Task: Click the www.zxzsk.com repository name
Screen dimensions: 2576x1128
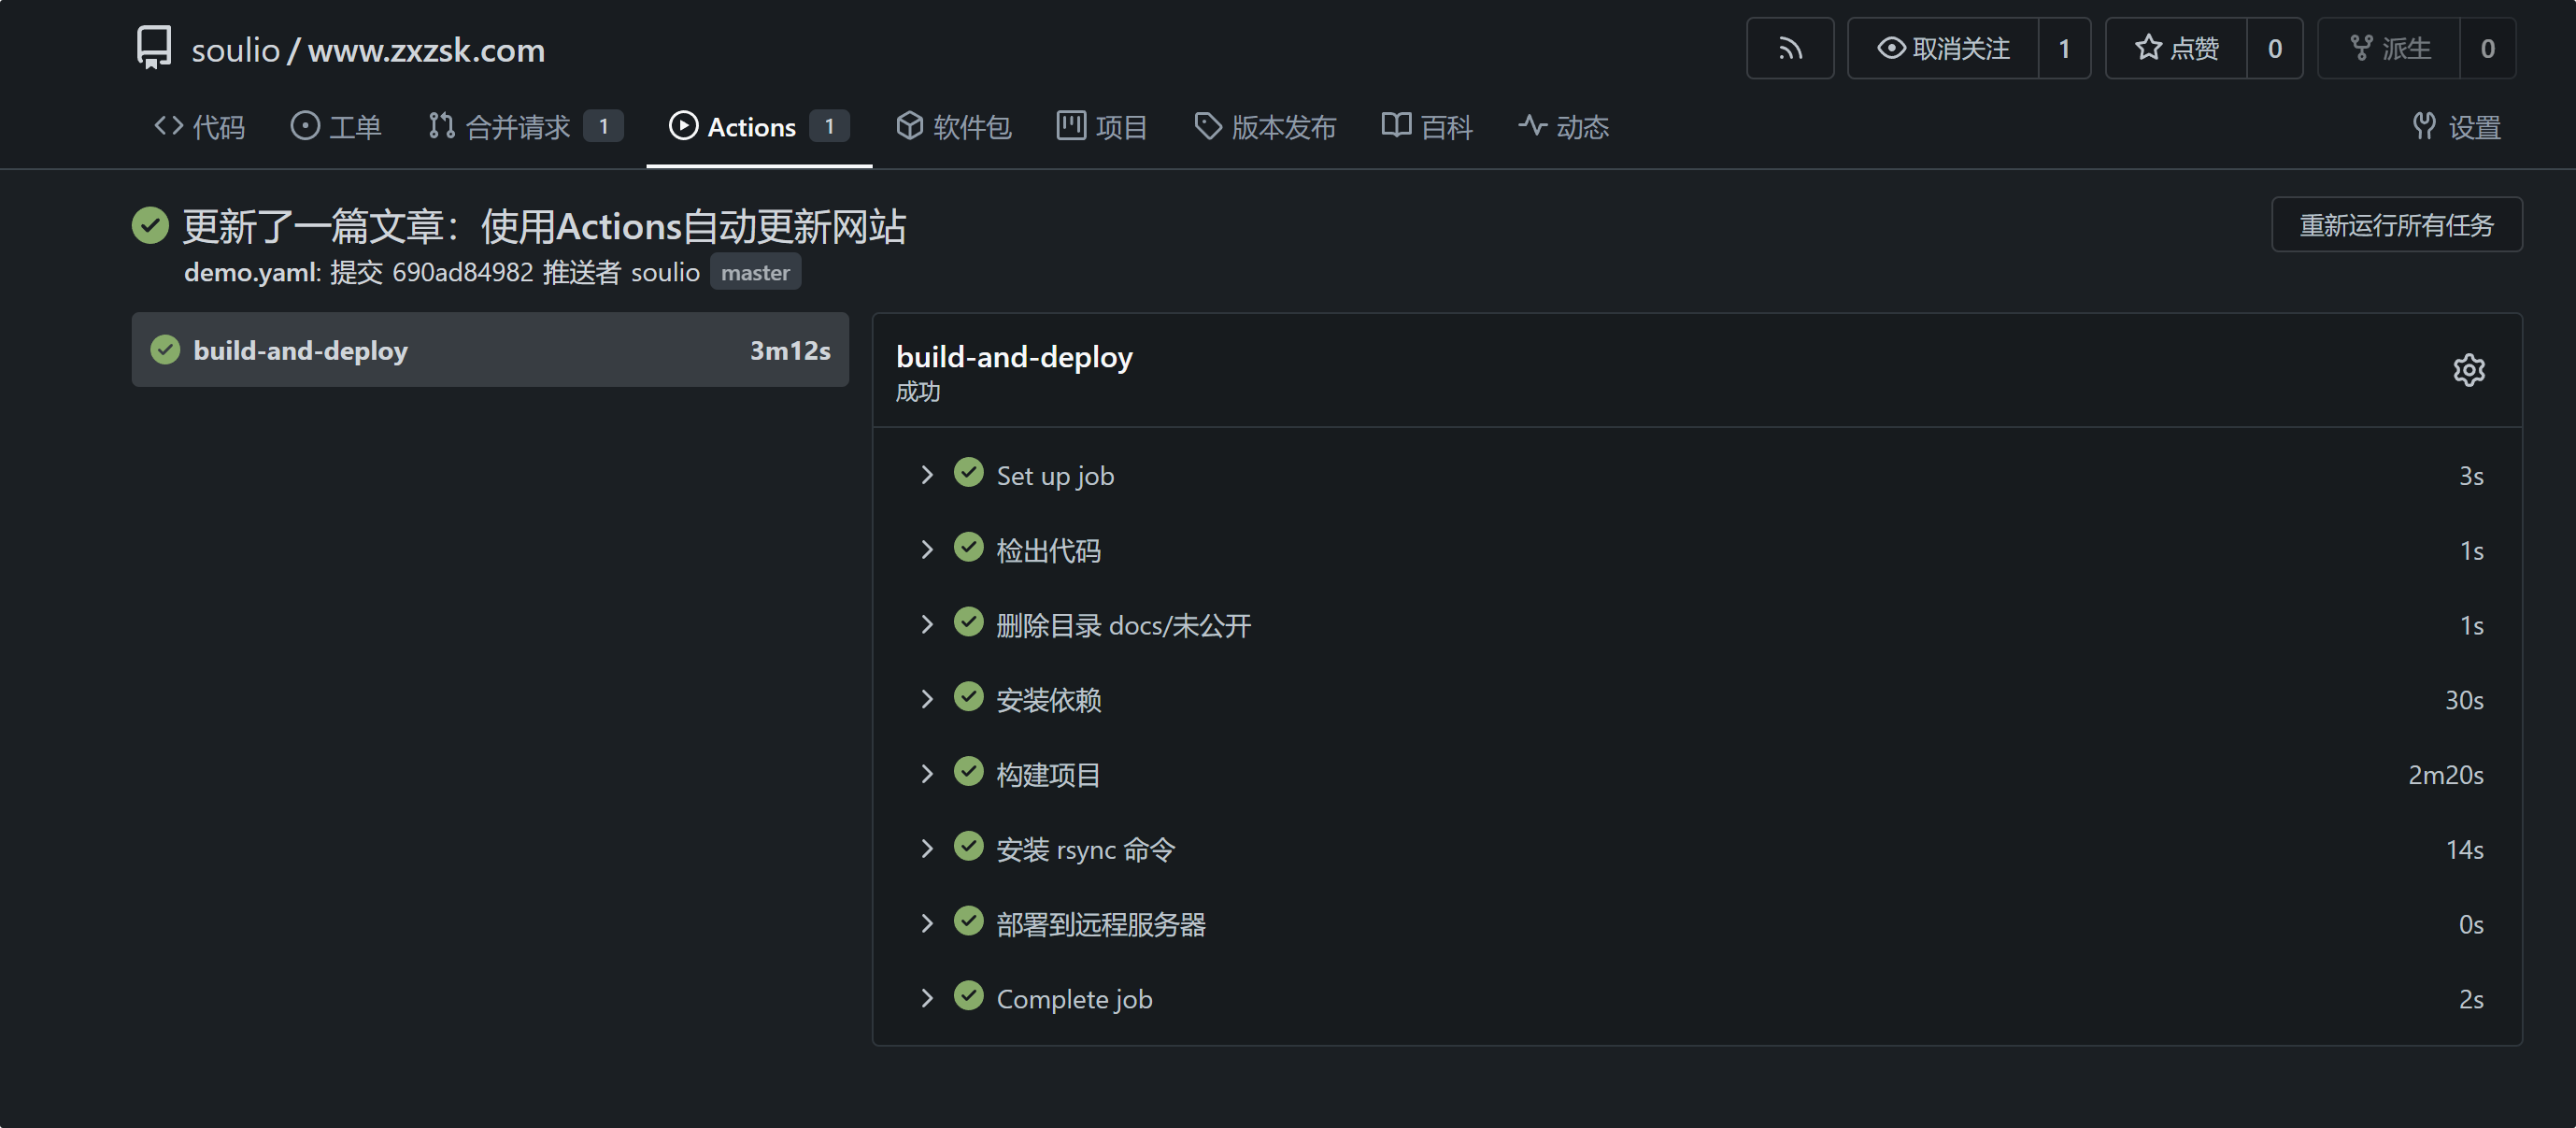Action: (426, 50)
